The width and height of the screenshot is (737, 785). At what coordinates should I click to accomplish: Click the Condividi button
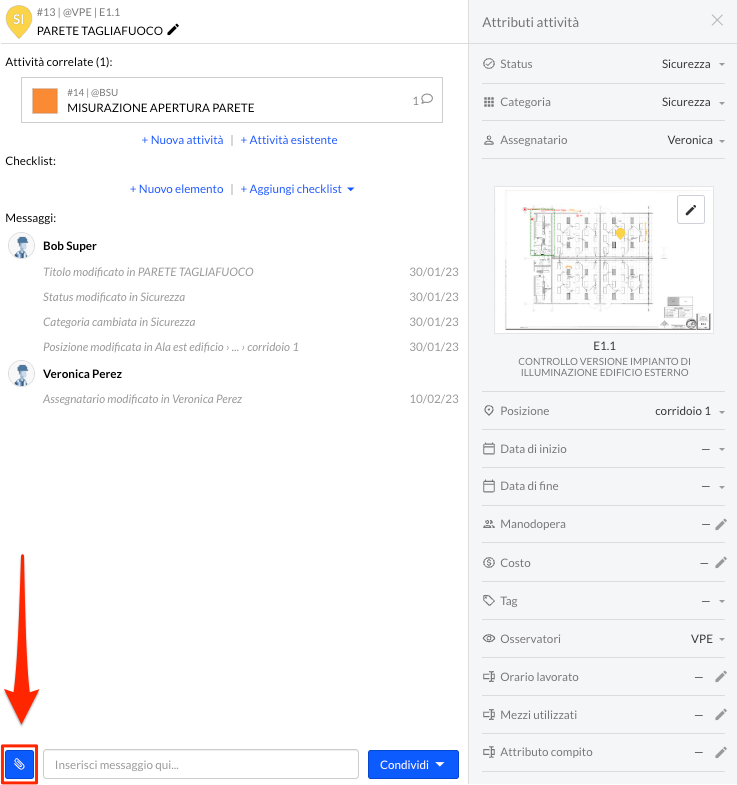click(x=413, y=764)
